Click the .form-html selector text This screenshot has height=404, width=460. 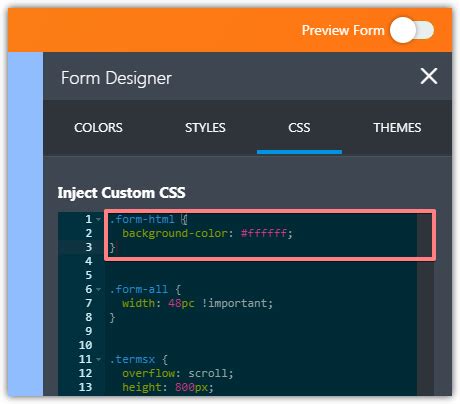[142, 219]
